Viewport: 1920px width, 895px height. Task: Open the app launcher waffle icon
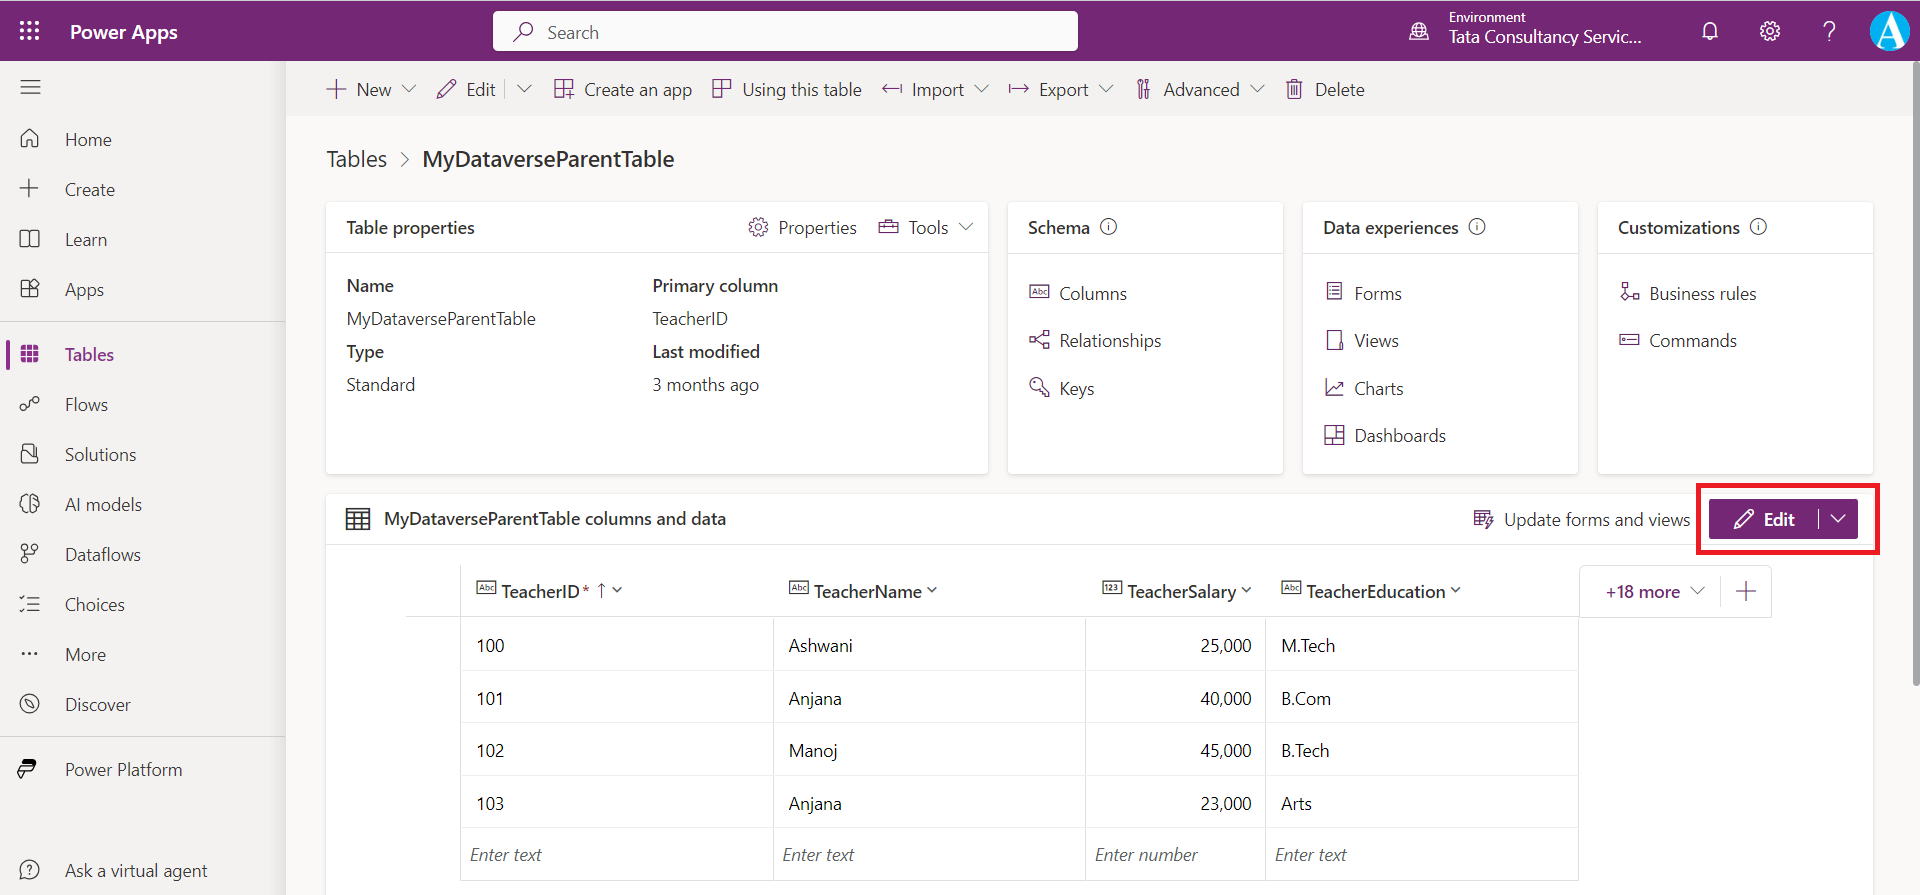pyautogui.click(x=30, y=31)
